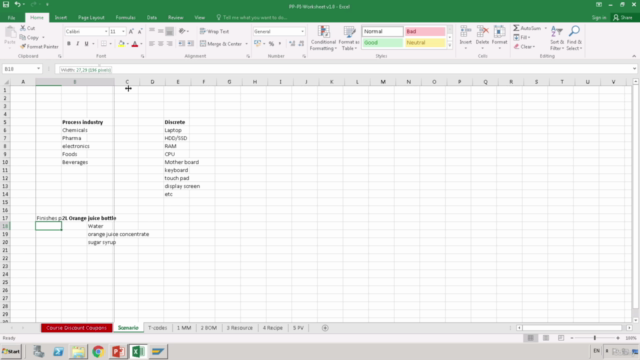Apply the Good cell style
Image resolution: width=640 pixels, height=360 pixels.
382,43
